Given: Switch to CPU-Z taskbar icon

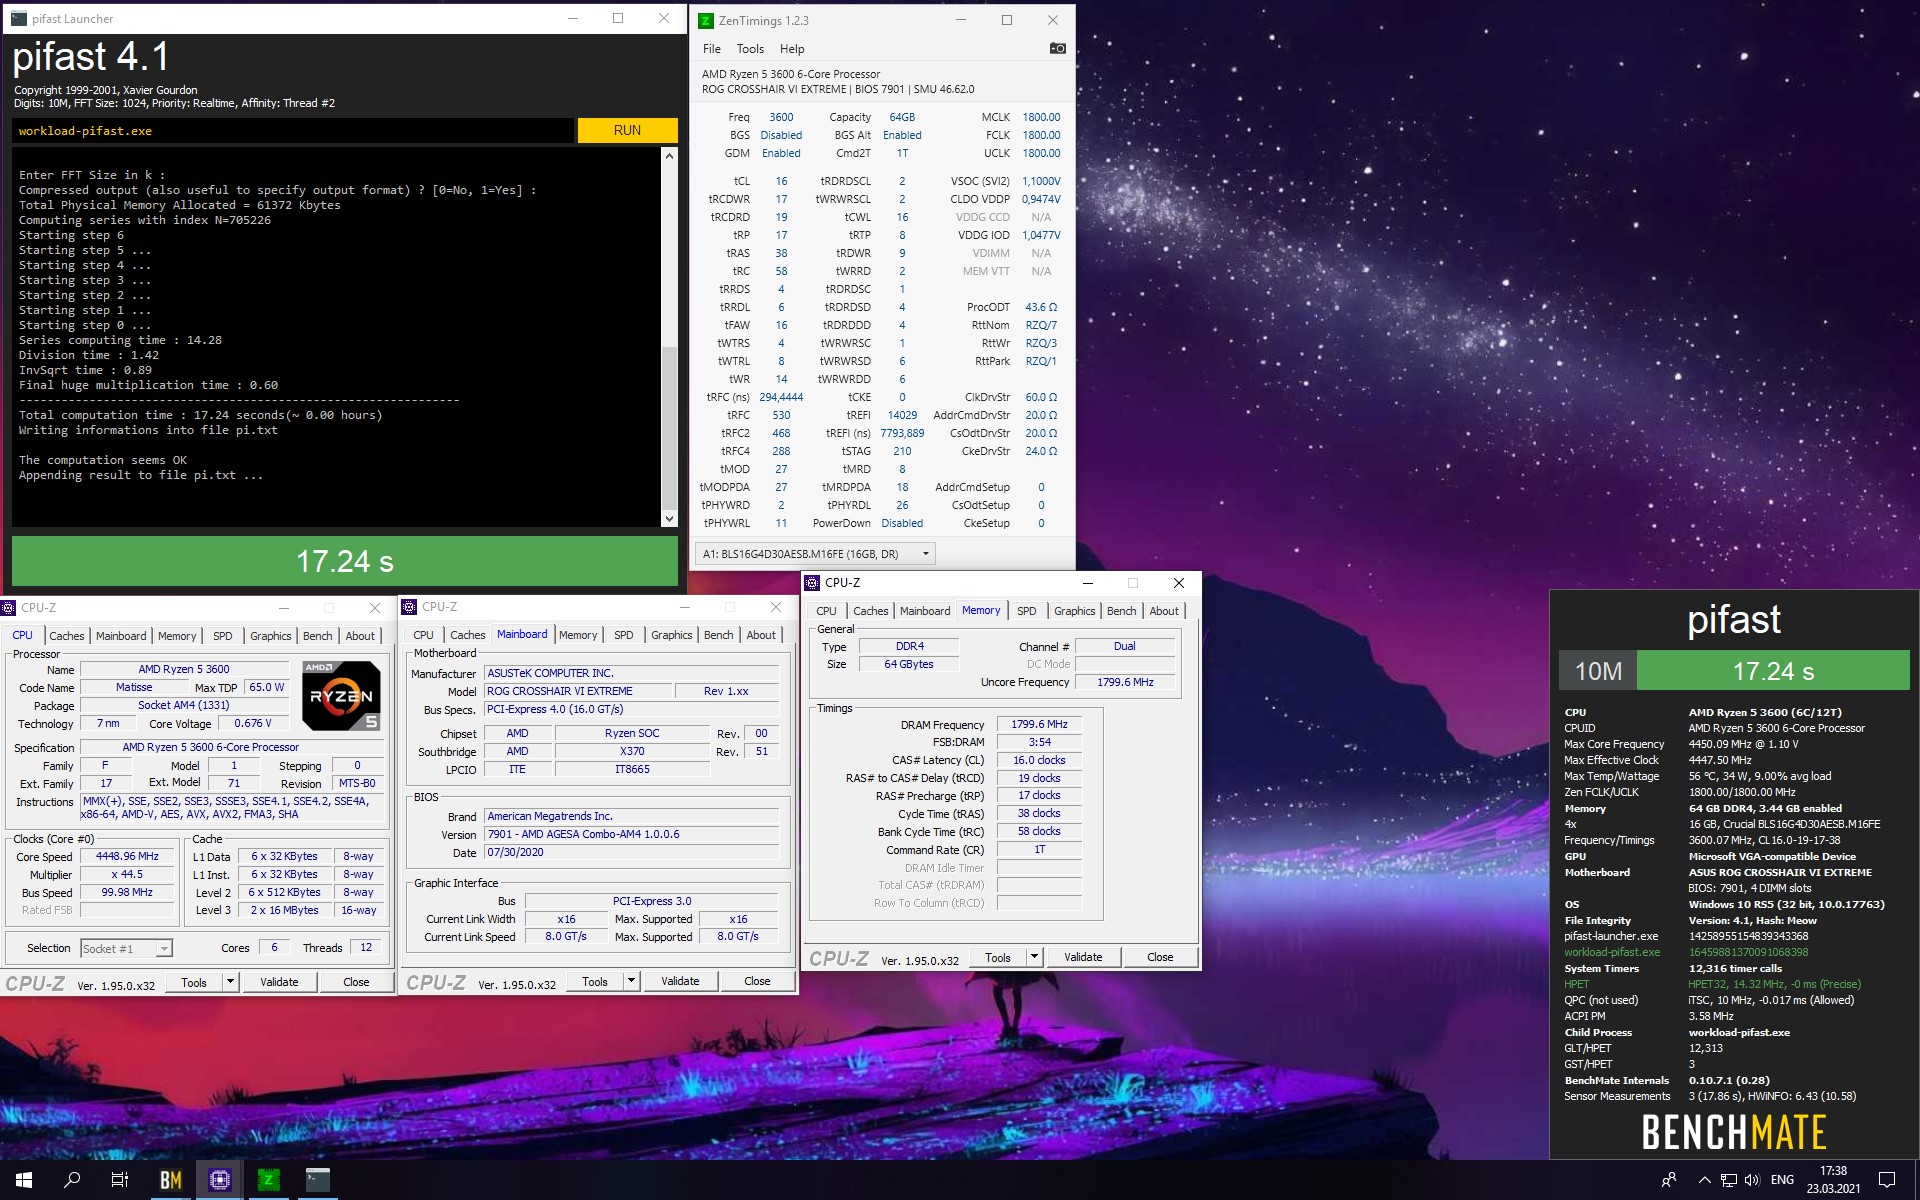Looking at the screenshot, I should click(219, 1180).
